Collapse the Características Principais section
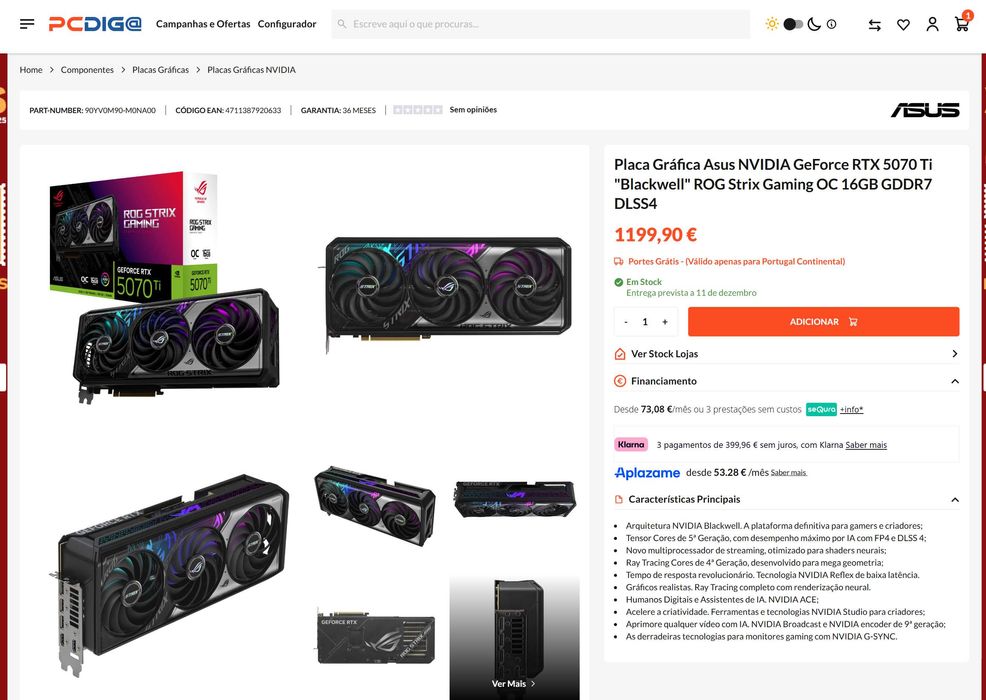 point(954,499)
